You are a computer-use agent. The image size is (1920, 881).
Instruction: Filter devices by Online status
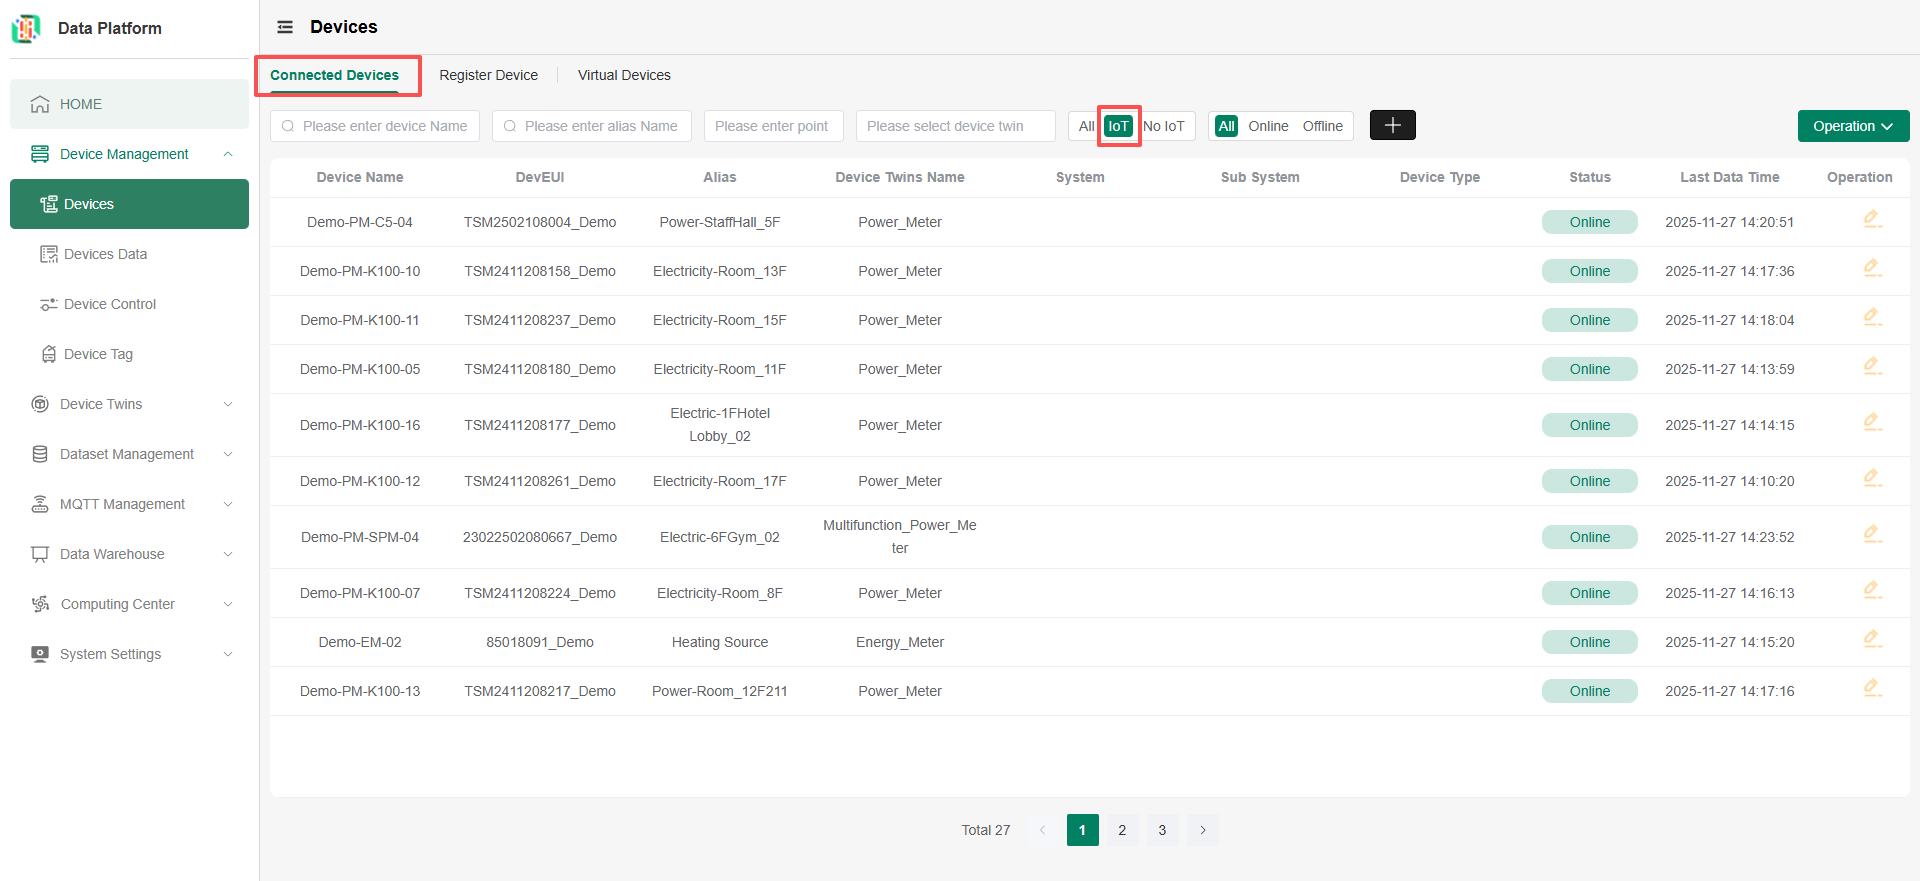1268,126
